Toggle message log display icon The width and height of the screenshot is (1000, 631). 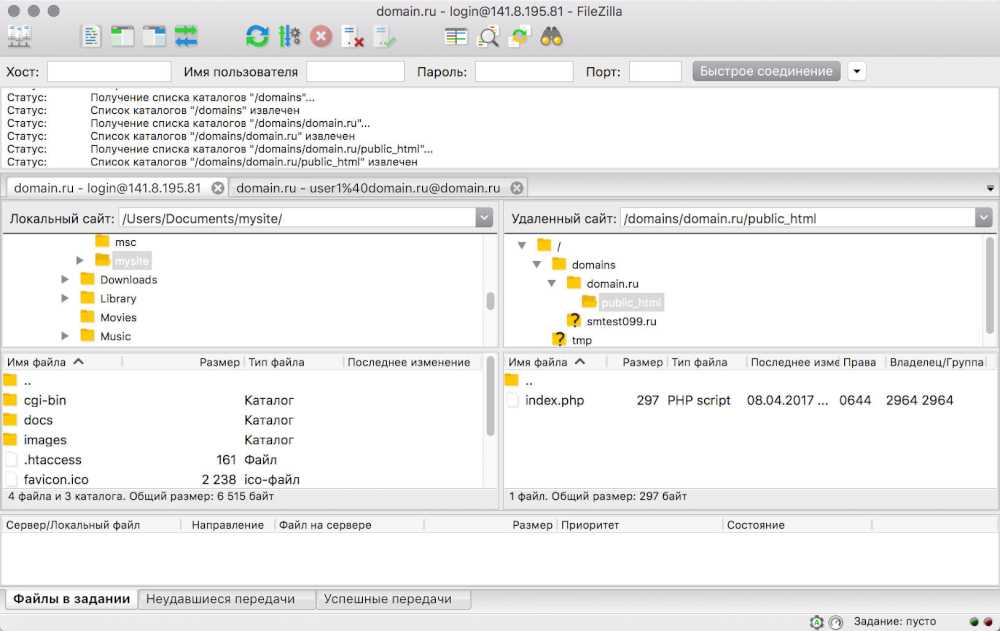coord(92,37)
